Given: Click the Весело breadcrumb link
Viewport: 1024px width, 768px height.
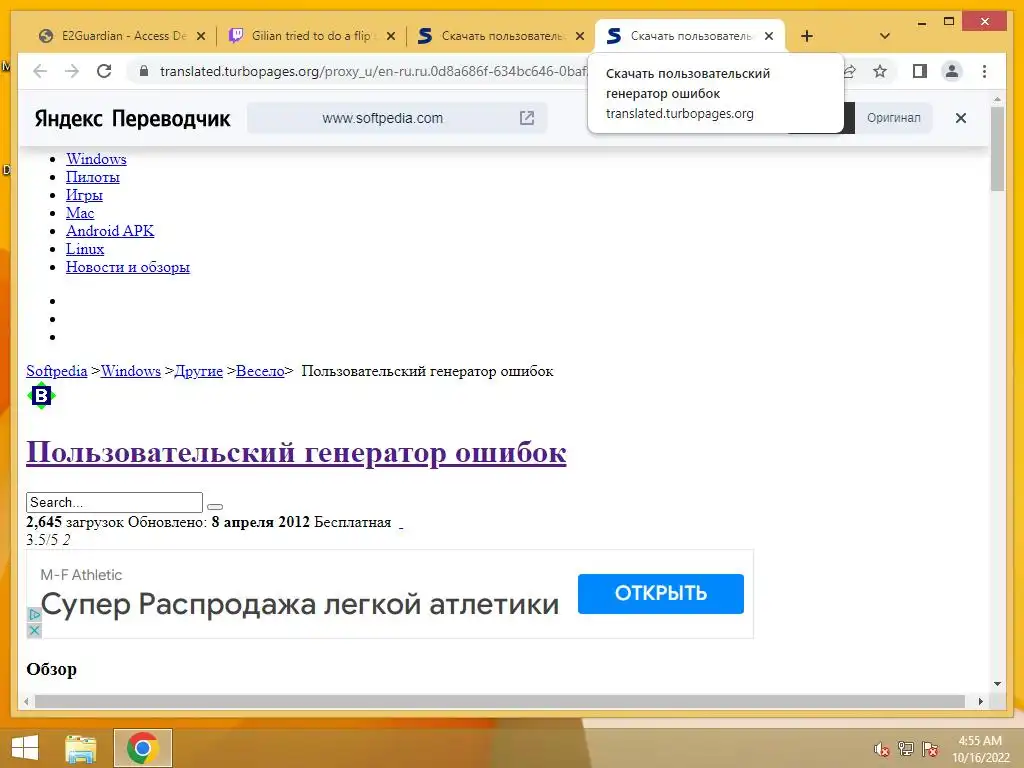Looking at the screenshot, I should [x=260, y=371].
